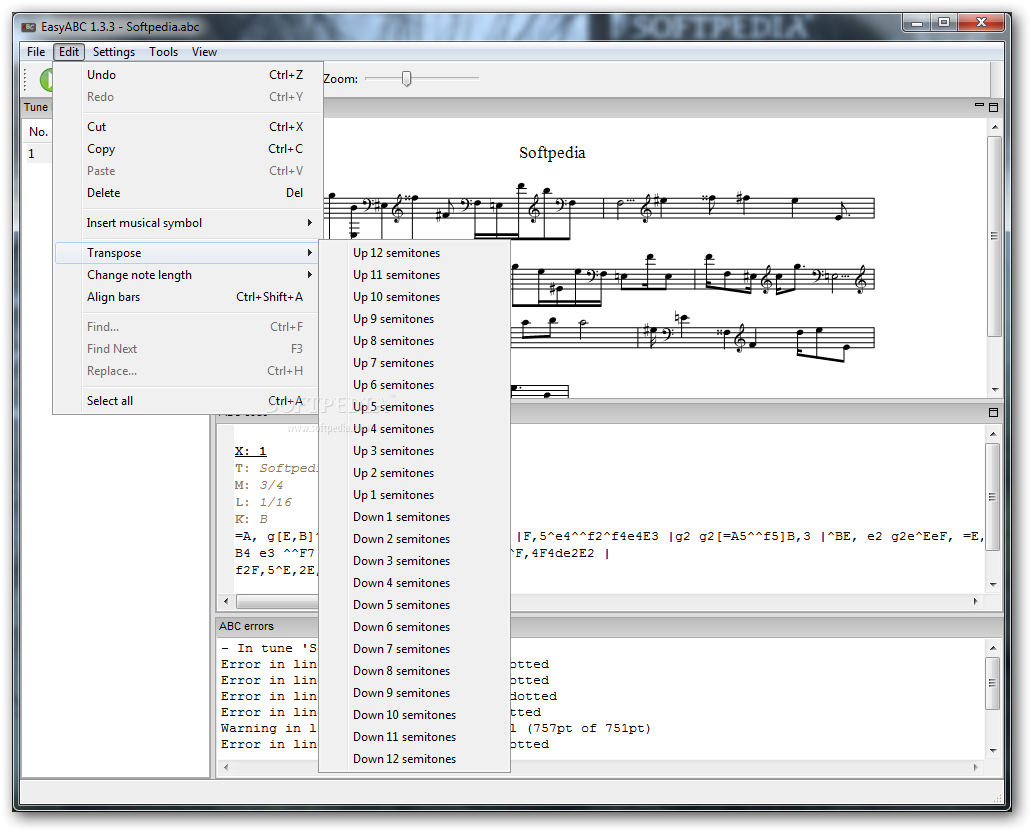Screen dimensions: 1032x832
Task: Choose Undo from Edit menu
Action: click(188, 75)
